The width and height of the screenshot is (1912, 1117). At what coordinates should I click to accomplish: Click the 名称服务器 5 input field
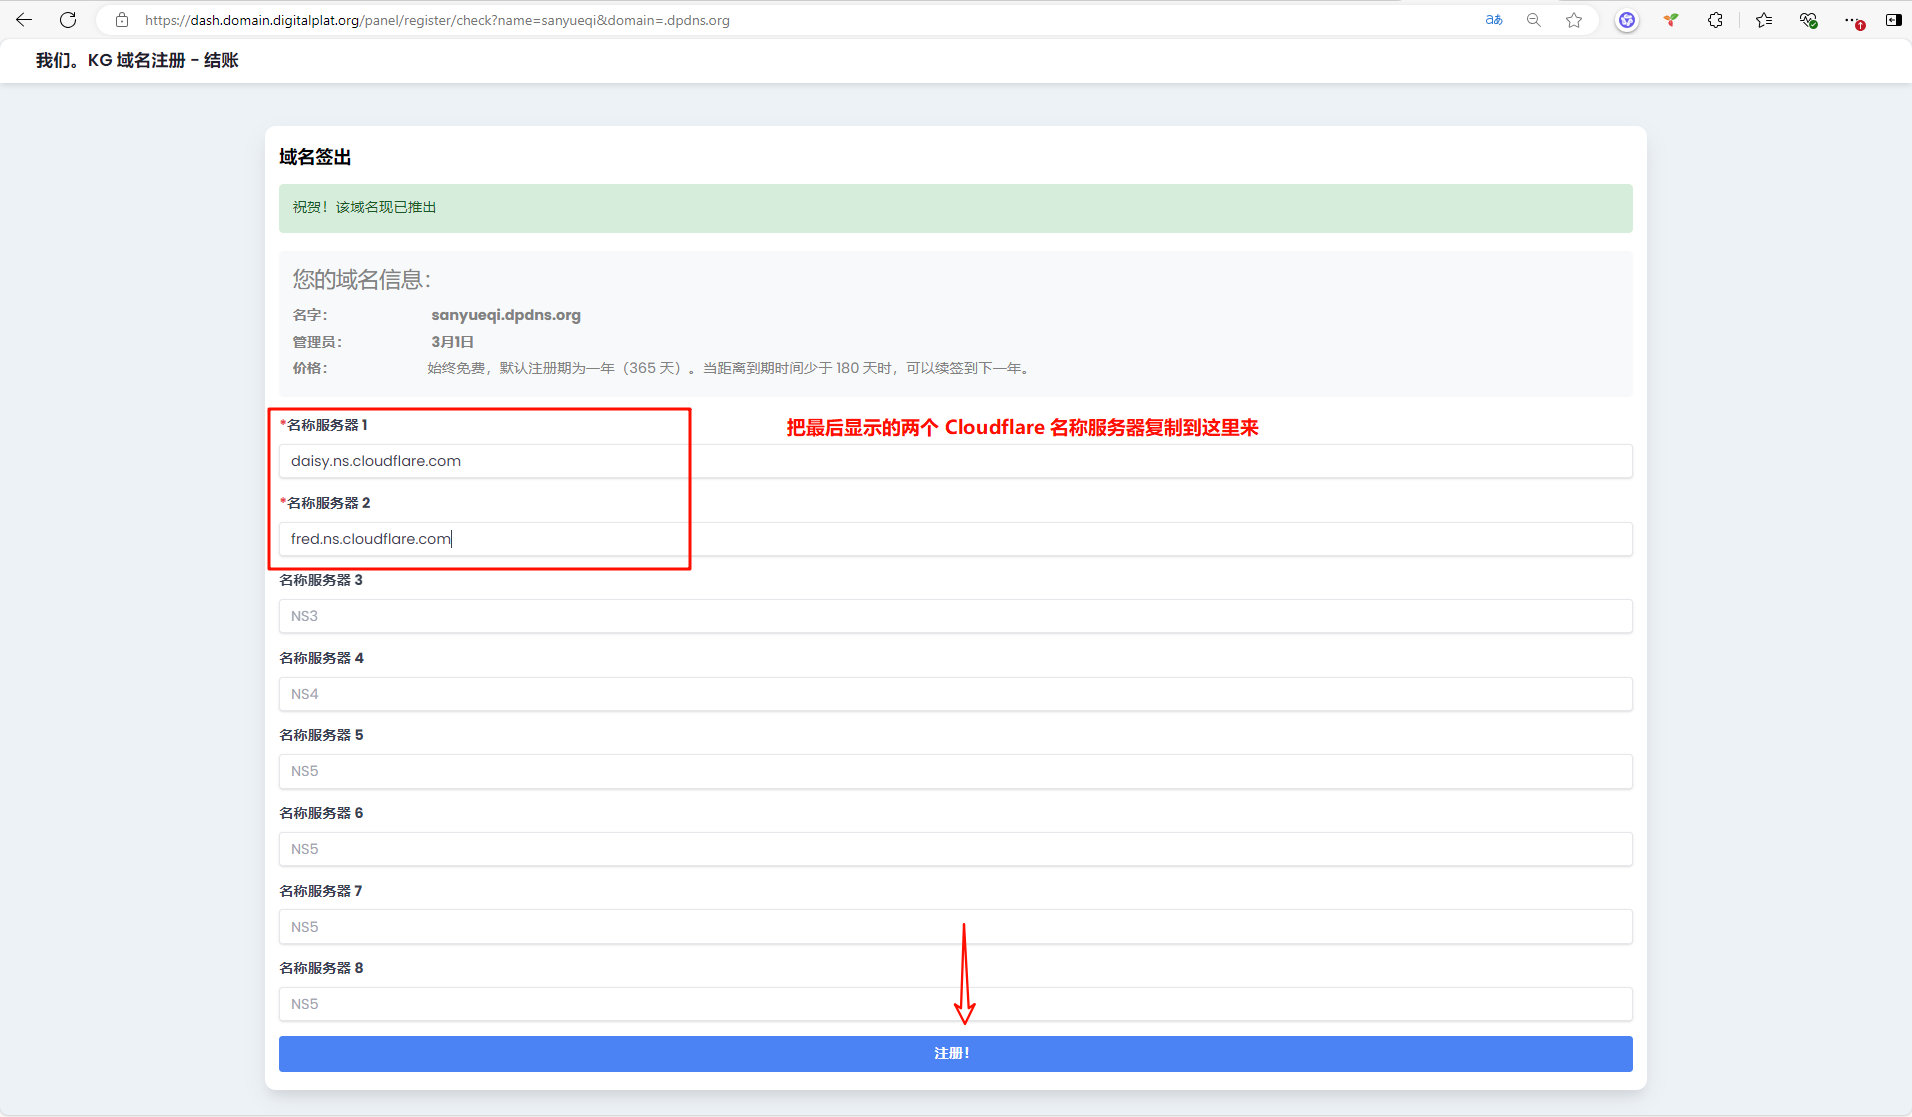click(955, 771)
